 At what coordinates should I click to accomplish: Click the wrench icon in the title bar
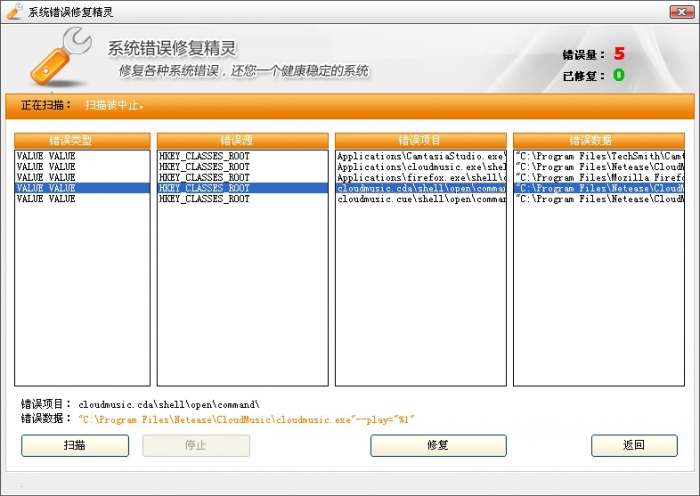[15, 12]
